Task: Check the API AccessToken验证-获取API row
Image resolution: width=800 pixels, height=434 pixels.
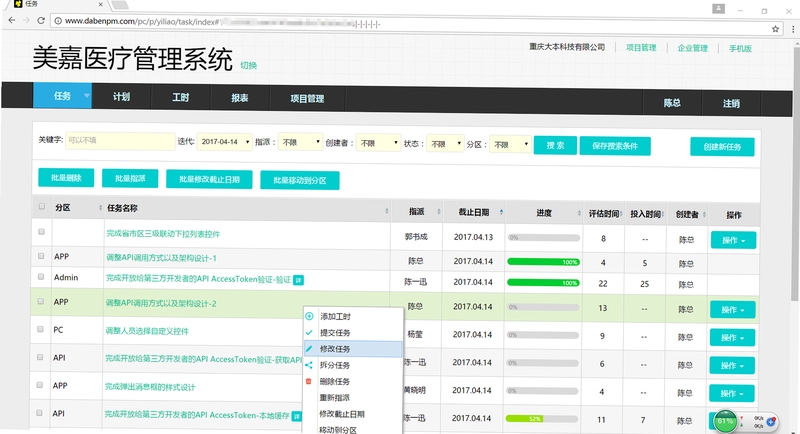Action: point(40,357)
